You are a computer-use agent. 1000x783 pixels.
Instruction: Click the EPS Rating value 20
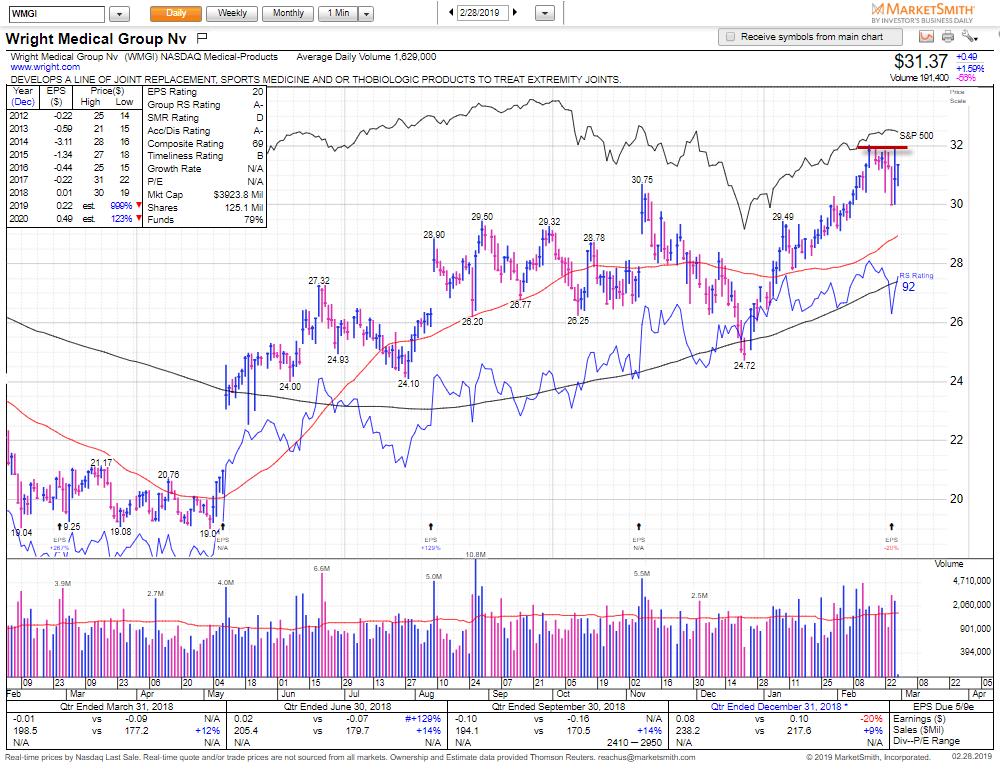pyautogui.click(x=258, y=92)
